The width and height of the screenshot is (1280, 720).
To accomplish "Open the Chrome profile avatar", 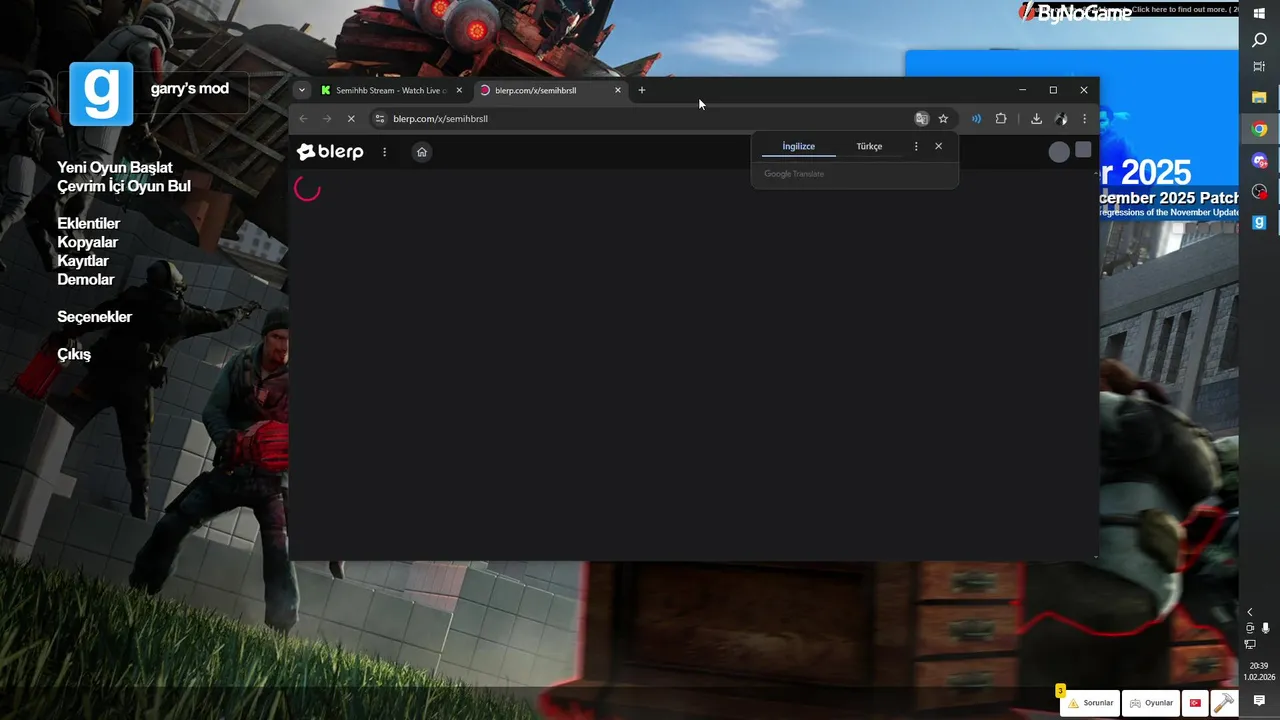I will coord(1061,119).
